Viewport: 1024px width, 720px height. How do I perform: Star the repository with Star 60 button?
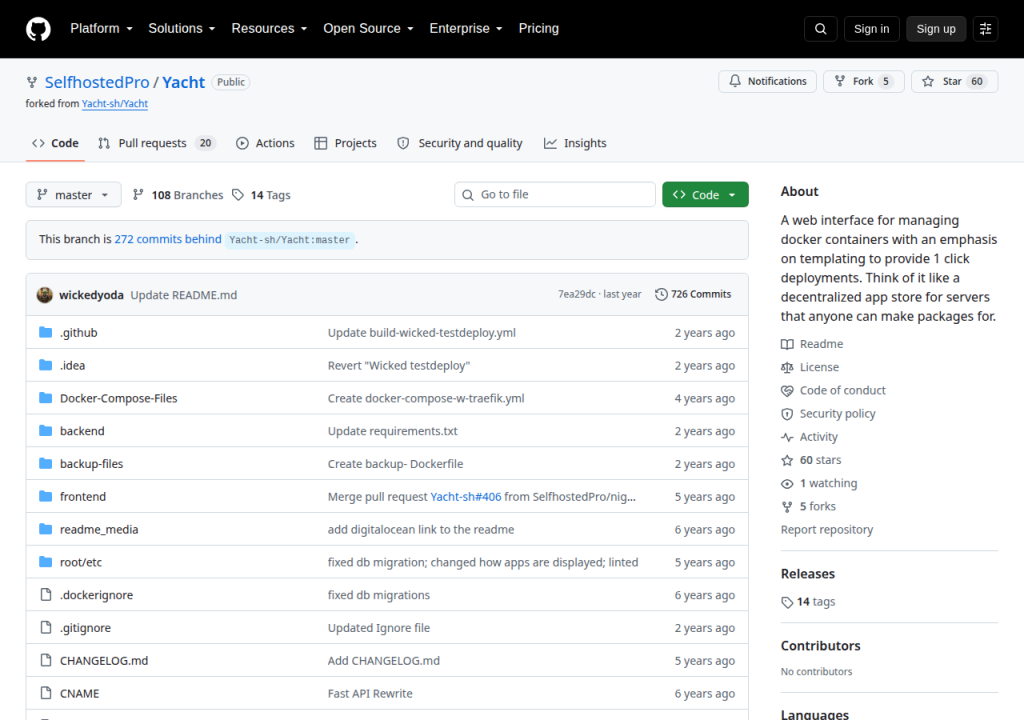tap(954, 82)
